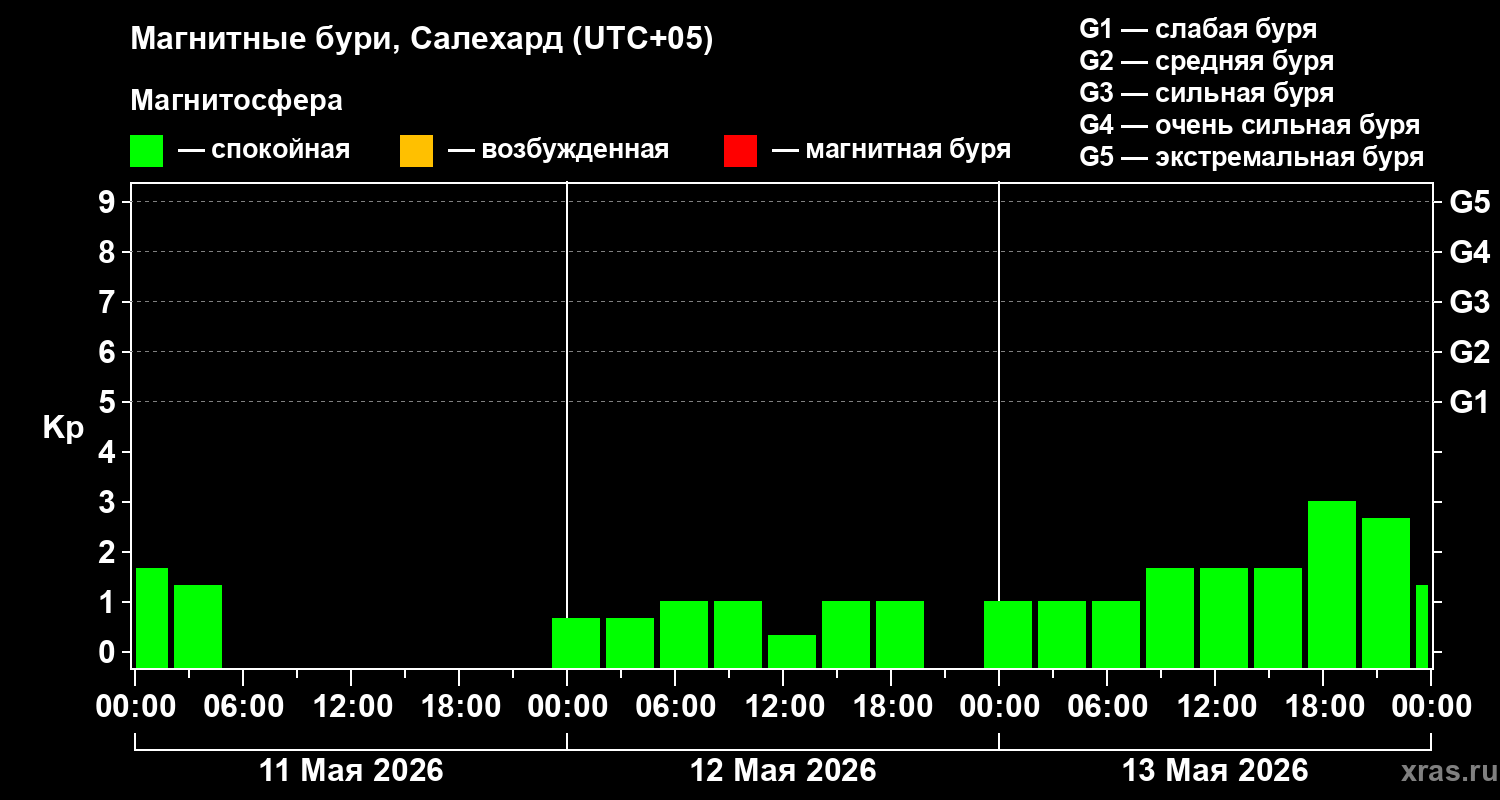Click the orange excited legend swatch
Screen dimensions: 1500x800
[x=416, y=151]
